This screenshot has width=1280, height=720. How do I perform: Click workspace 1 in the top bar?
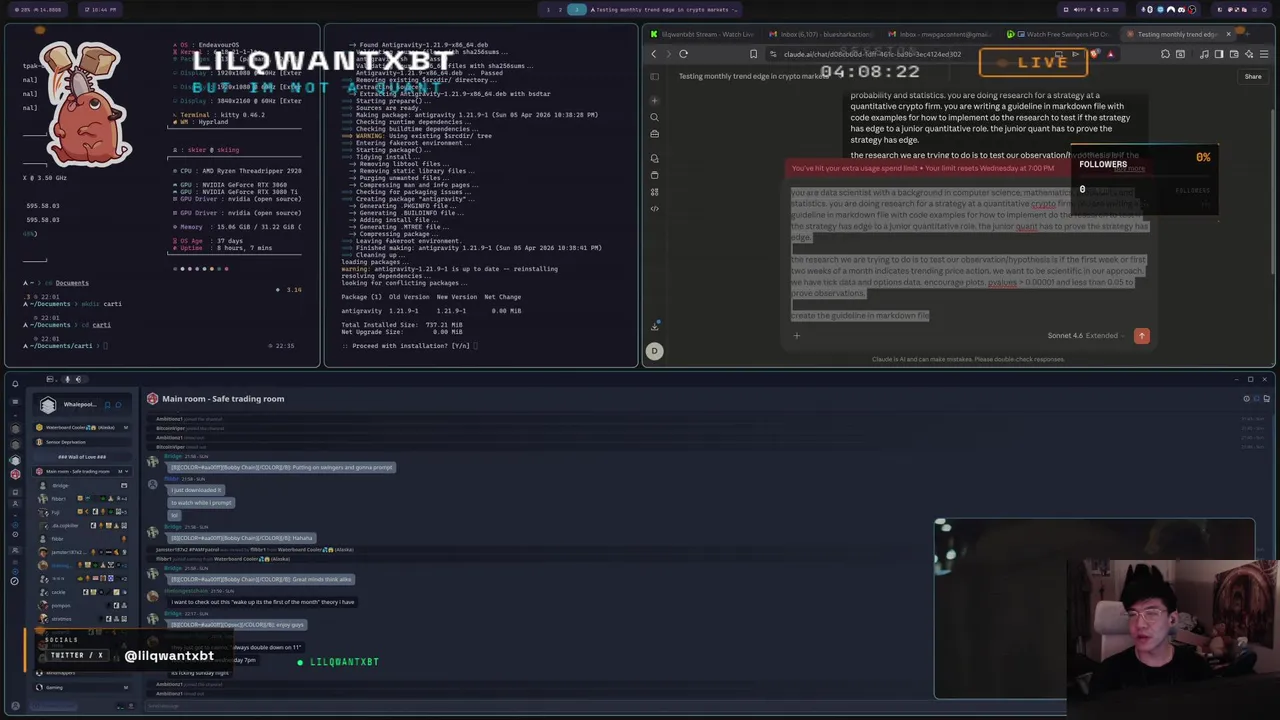548,9
